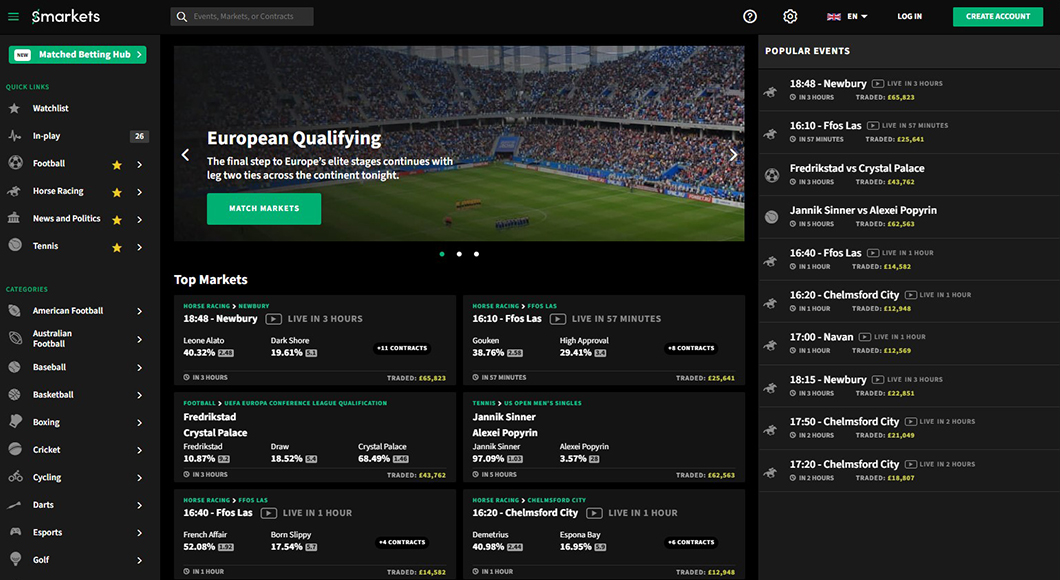Click the Watchlist star icon in sidebar
Image resolution: width=1060 pixels, height=580 pixels.
point(14,108)
